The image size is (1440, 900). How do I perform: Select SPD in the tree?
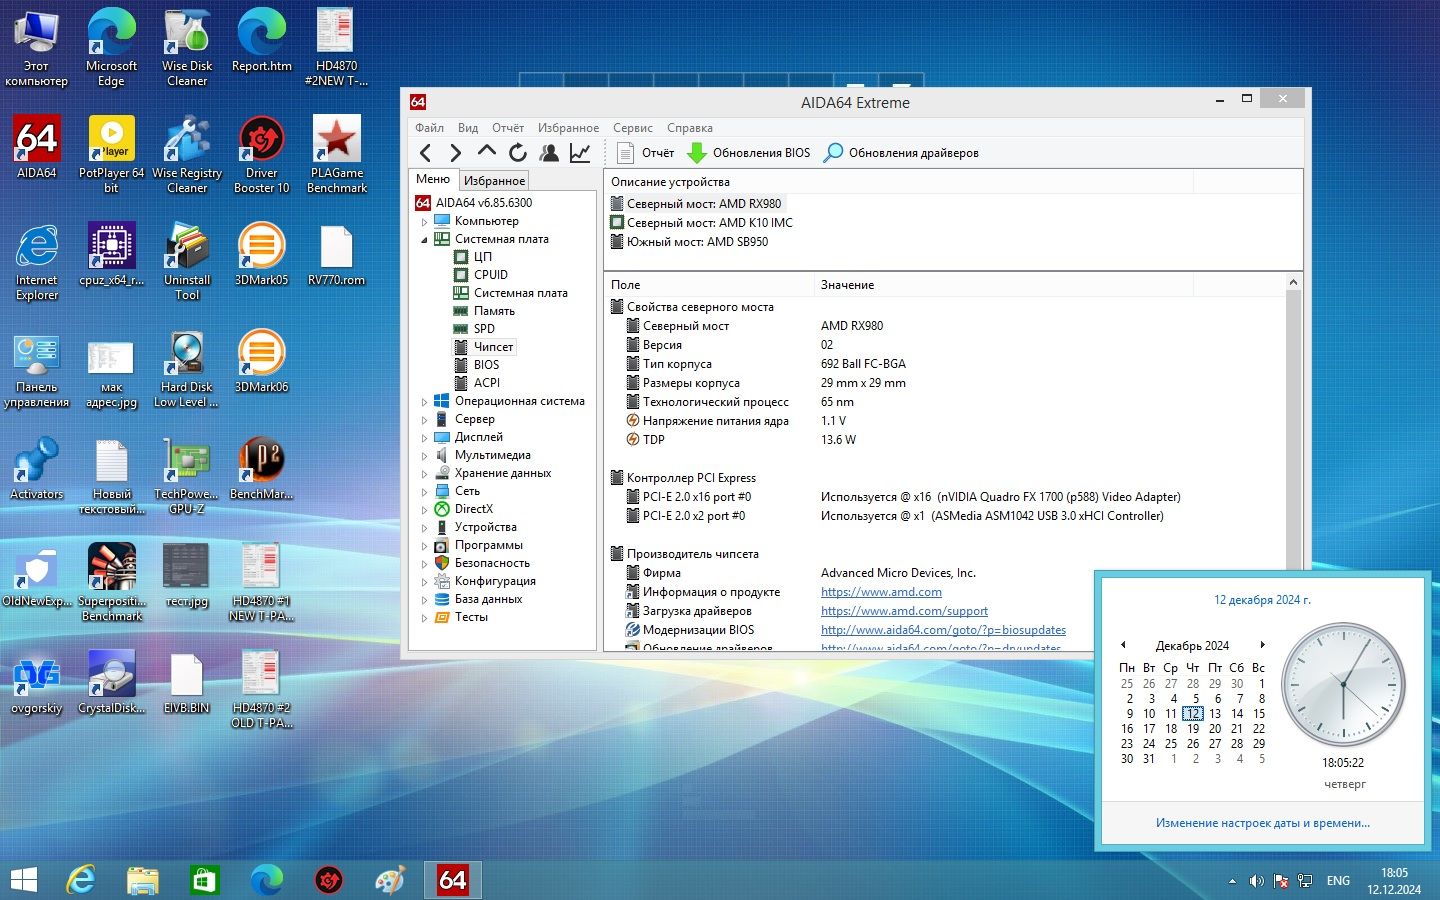[484, 329]
